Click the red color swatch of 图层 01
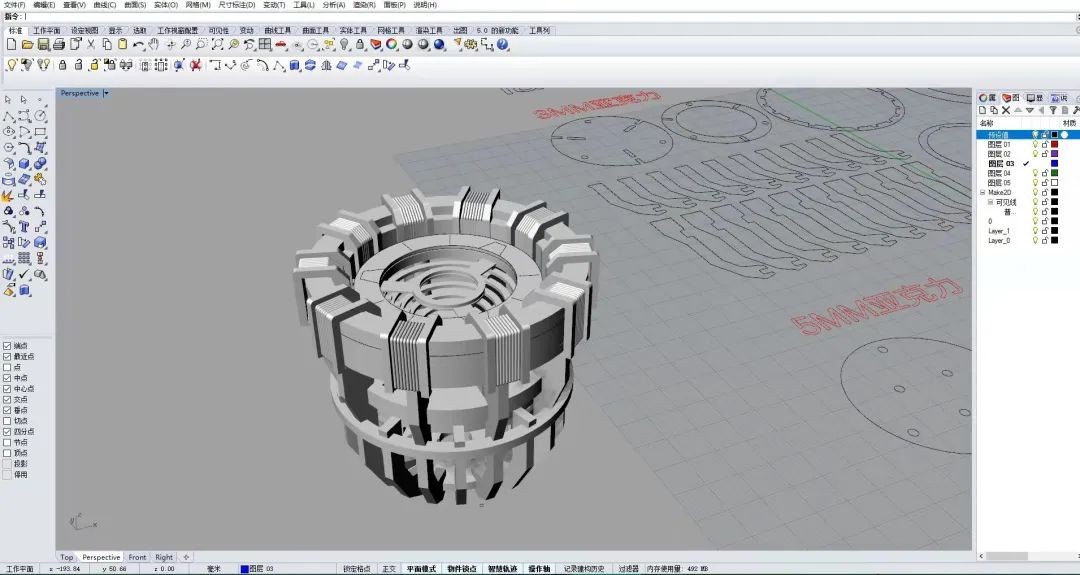The height and width of the screenshot is (575, 1080). click(x=1054, y=144)
